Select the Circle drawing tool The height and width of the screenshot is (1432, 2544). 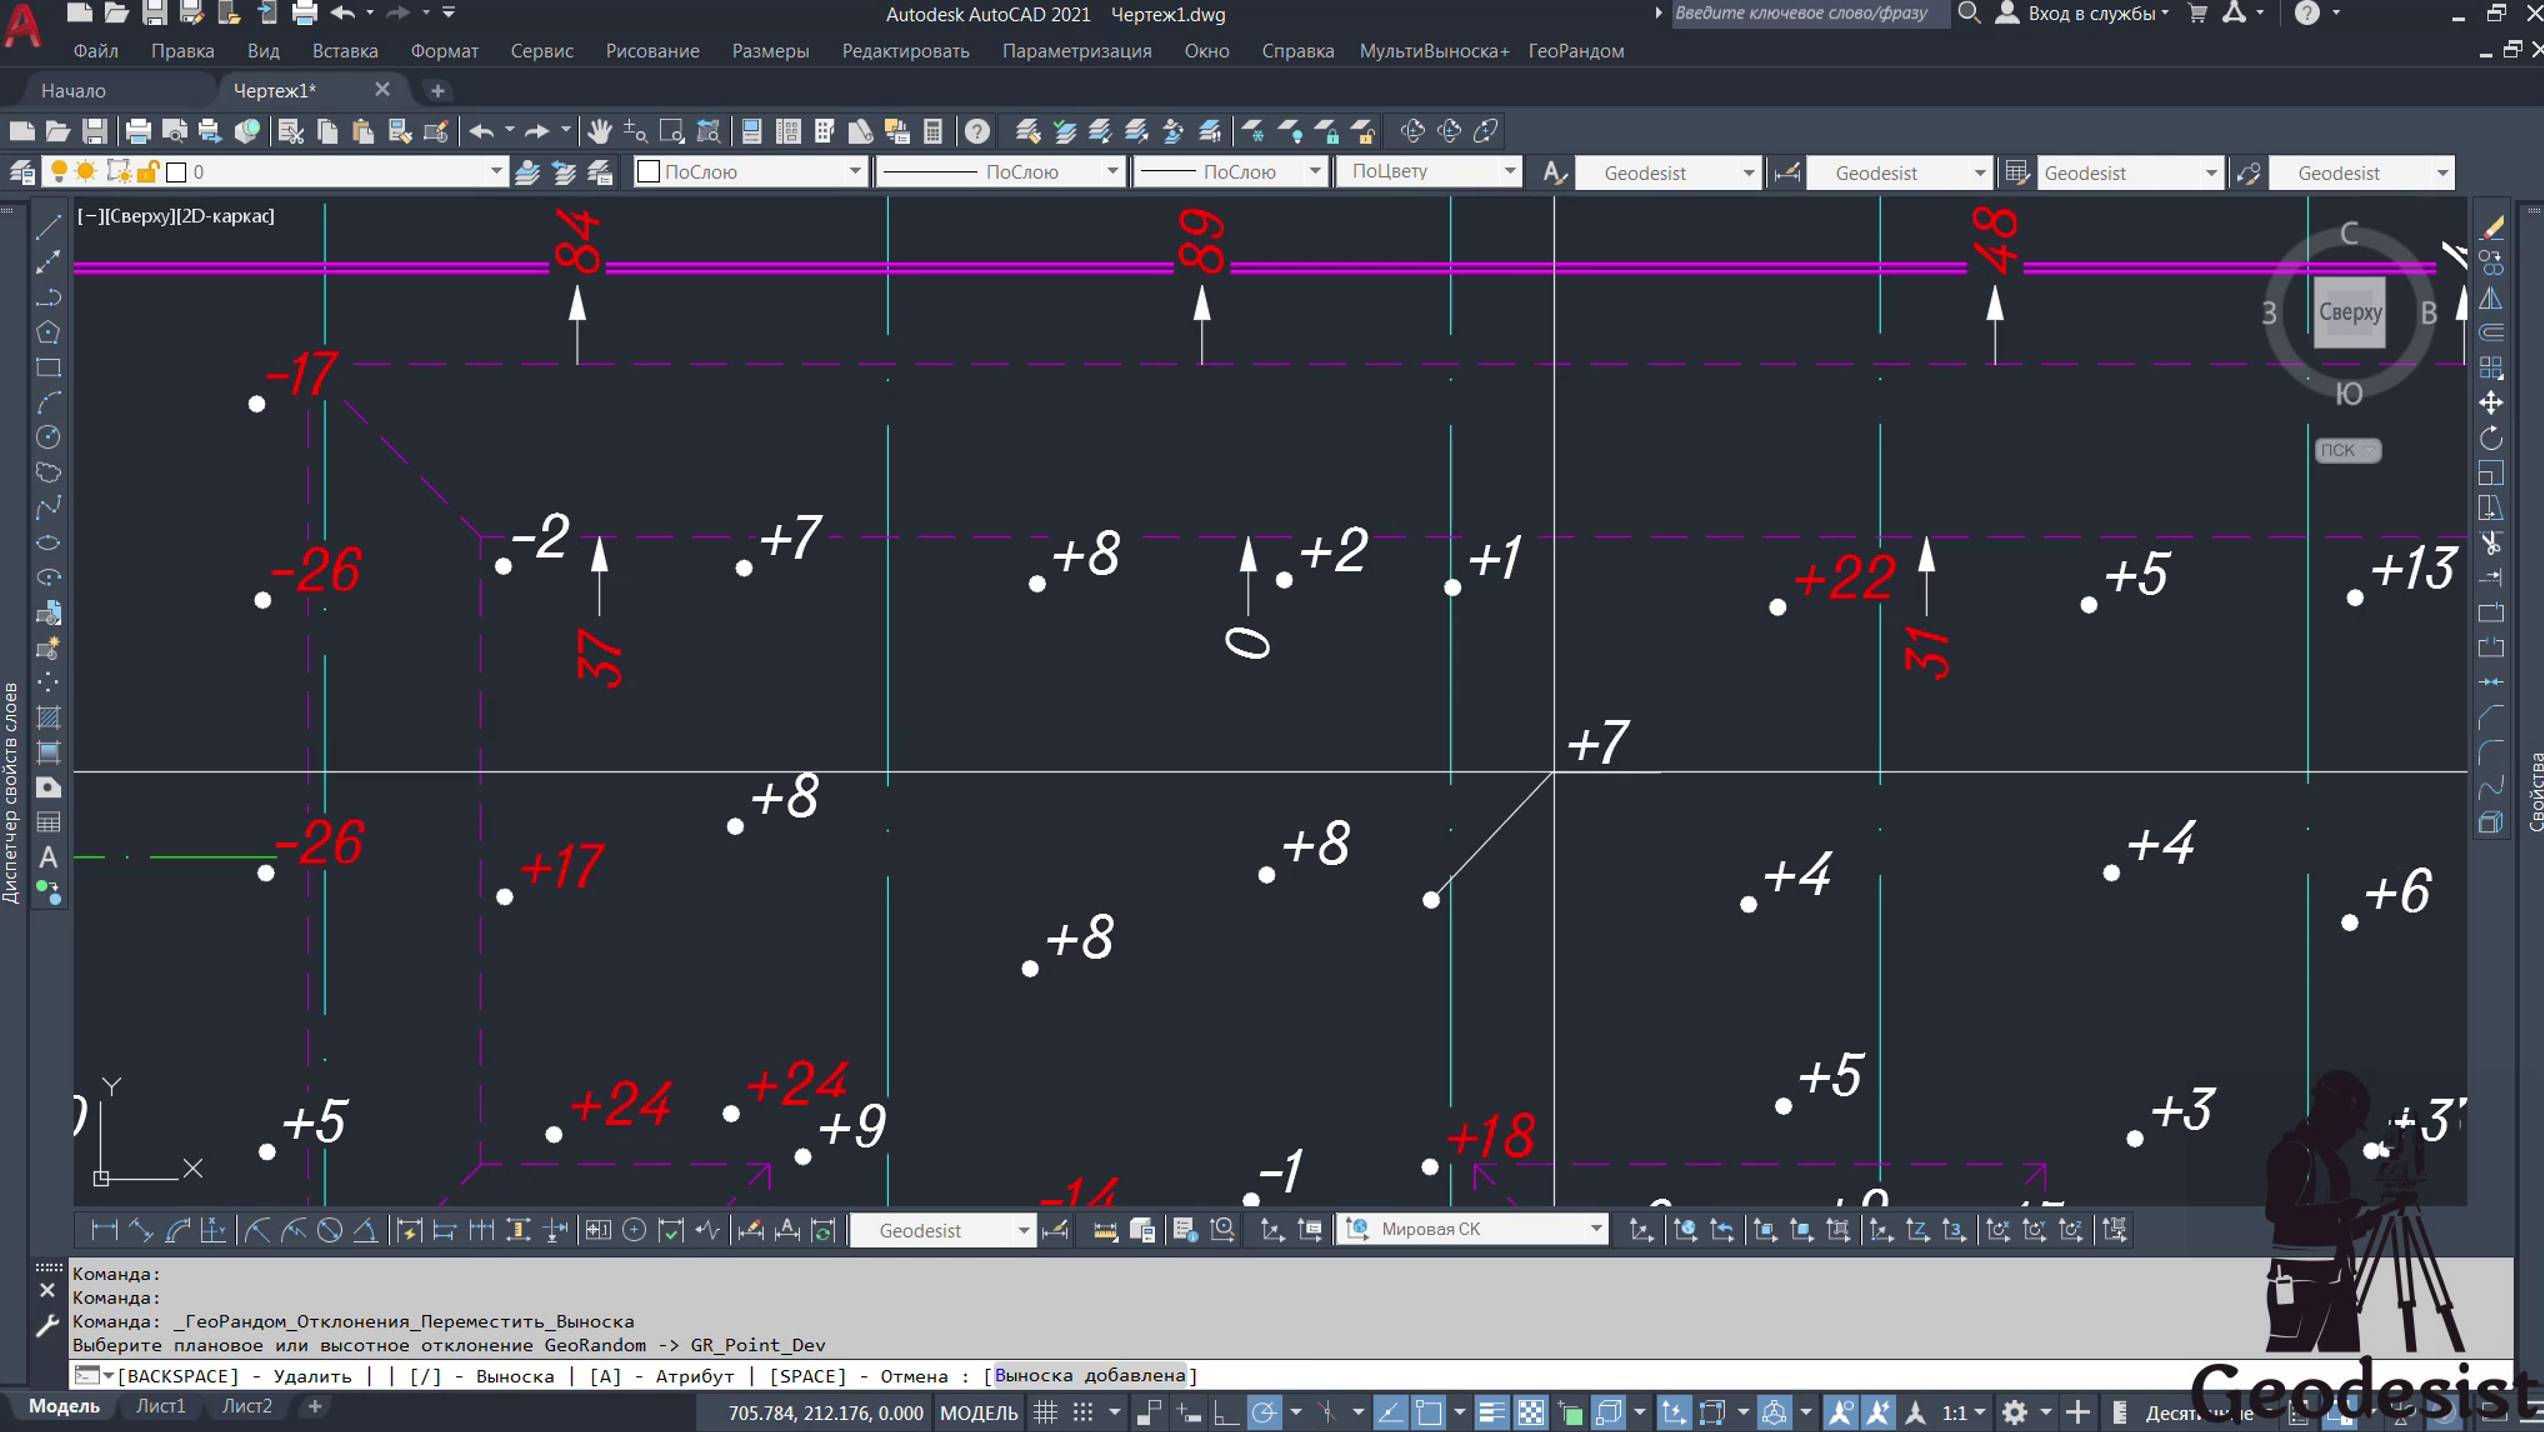click(x=48, y=437)
